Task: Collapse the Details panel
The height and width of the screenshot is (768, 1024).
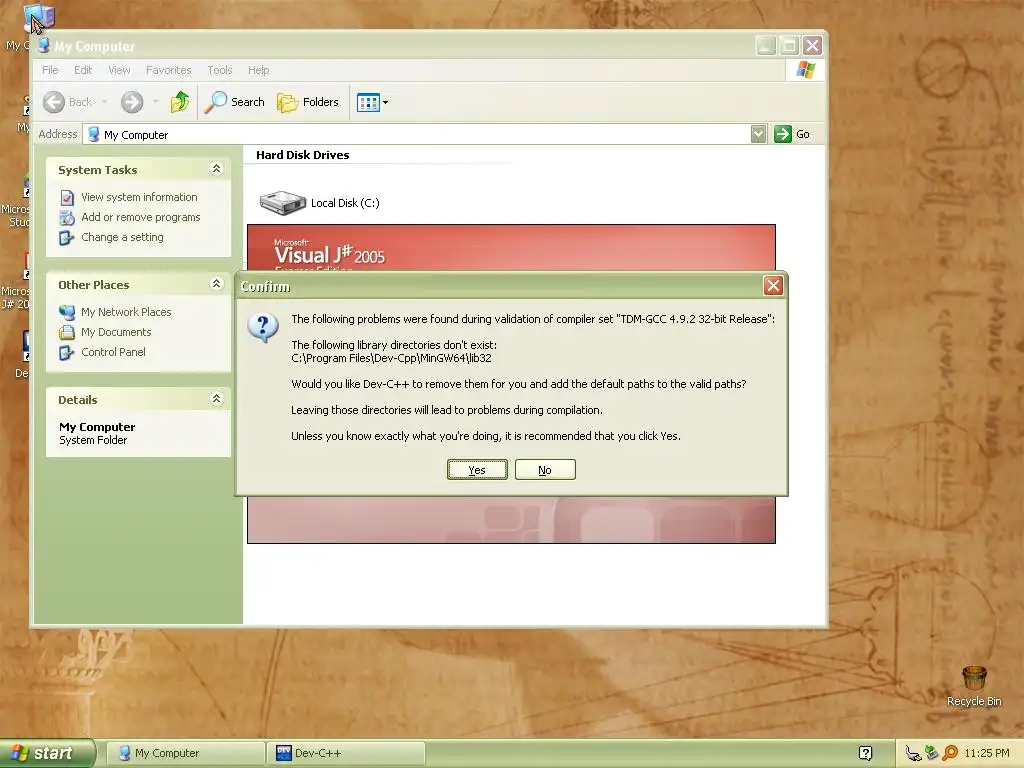Action: point(216,399)
